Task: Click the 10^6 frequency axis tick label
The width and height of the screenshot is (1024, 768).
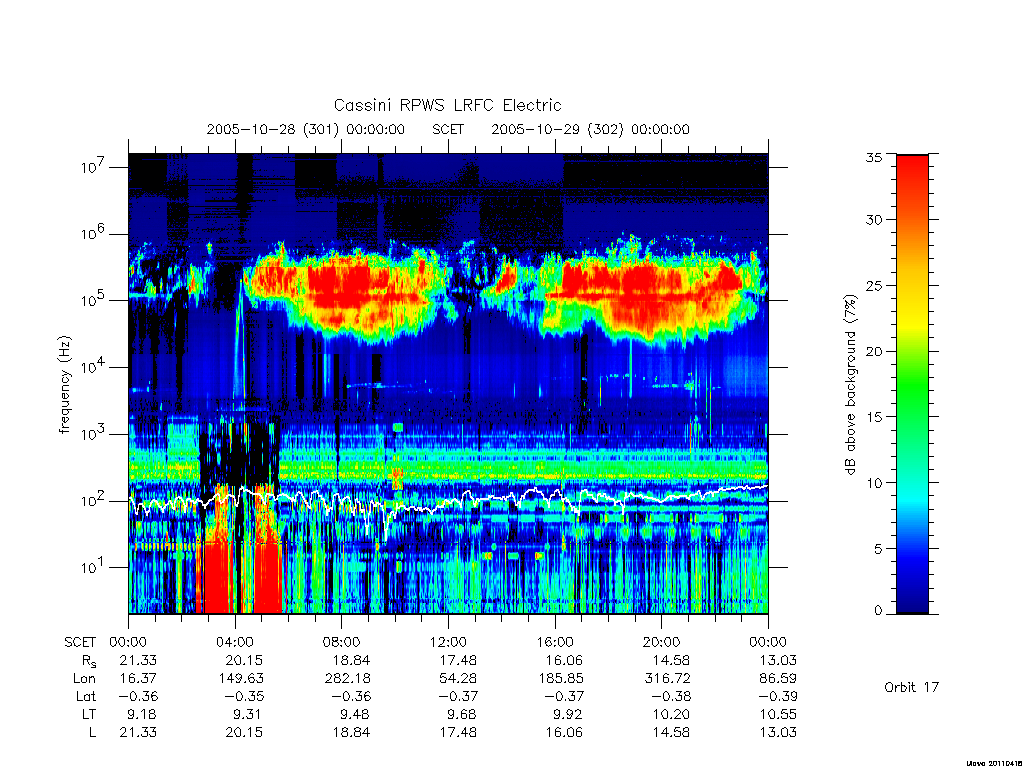Action: point(95,234)
